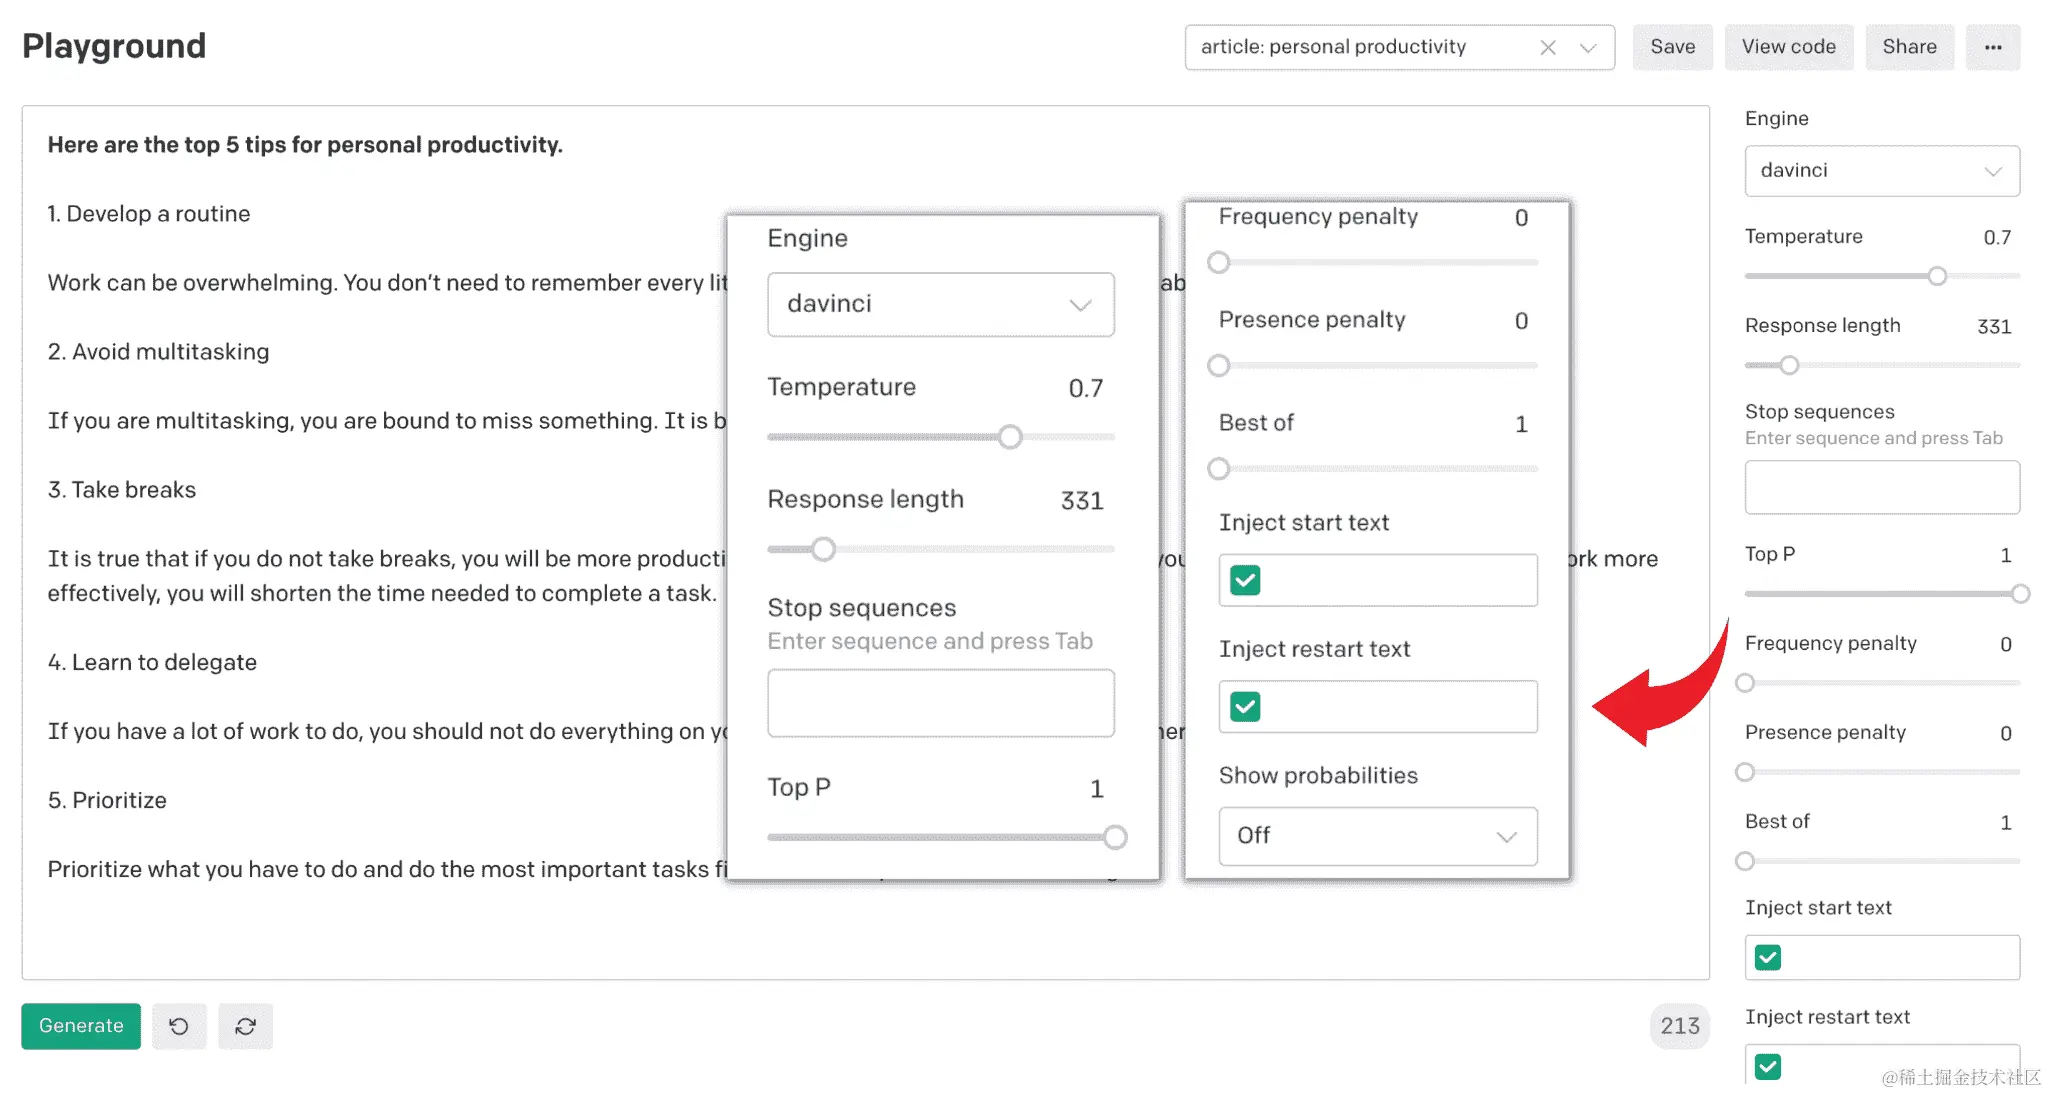Click the text '2. Avoid multitasking'

(x=159, y=352)
